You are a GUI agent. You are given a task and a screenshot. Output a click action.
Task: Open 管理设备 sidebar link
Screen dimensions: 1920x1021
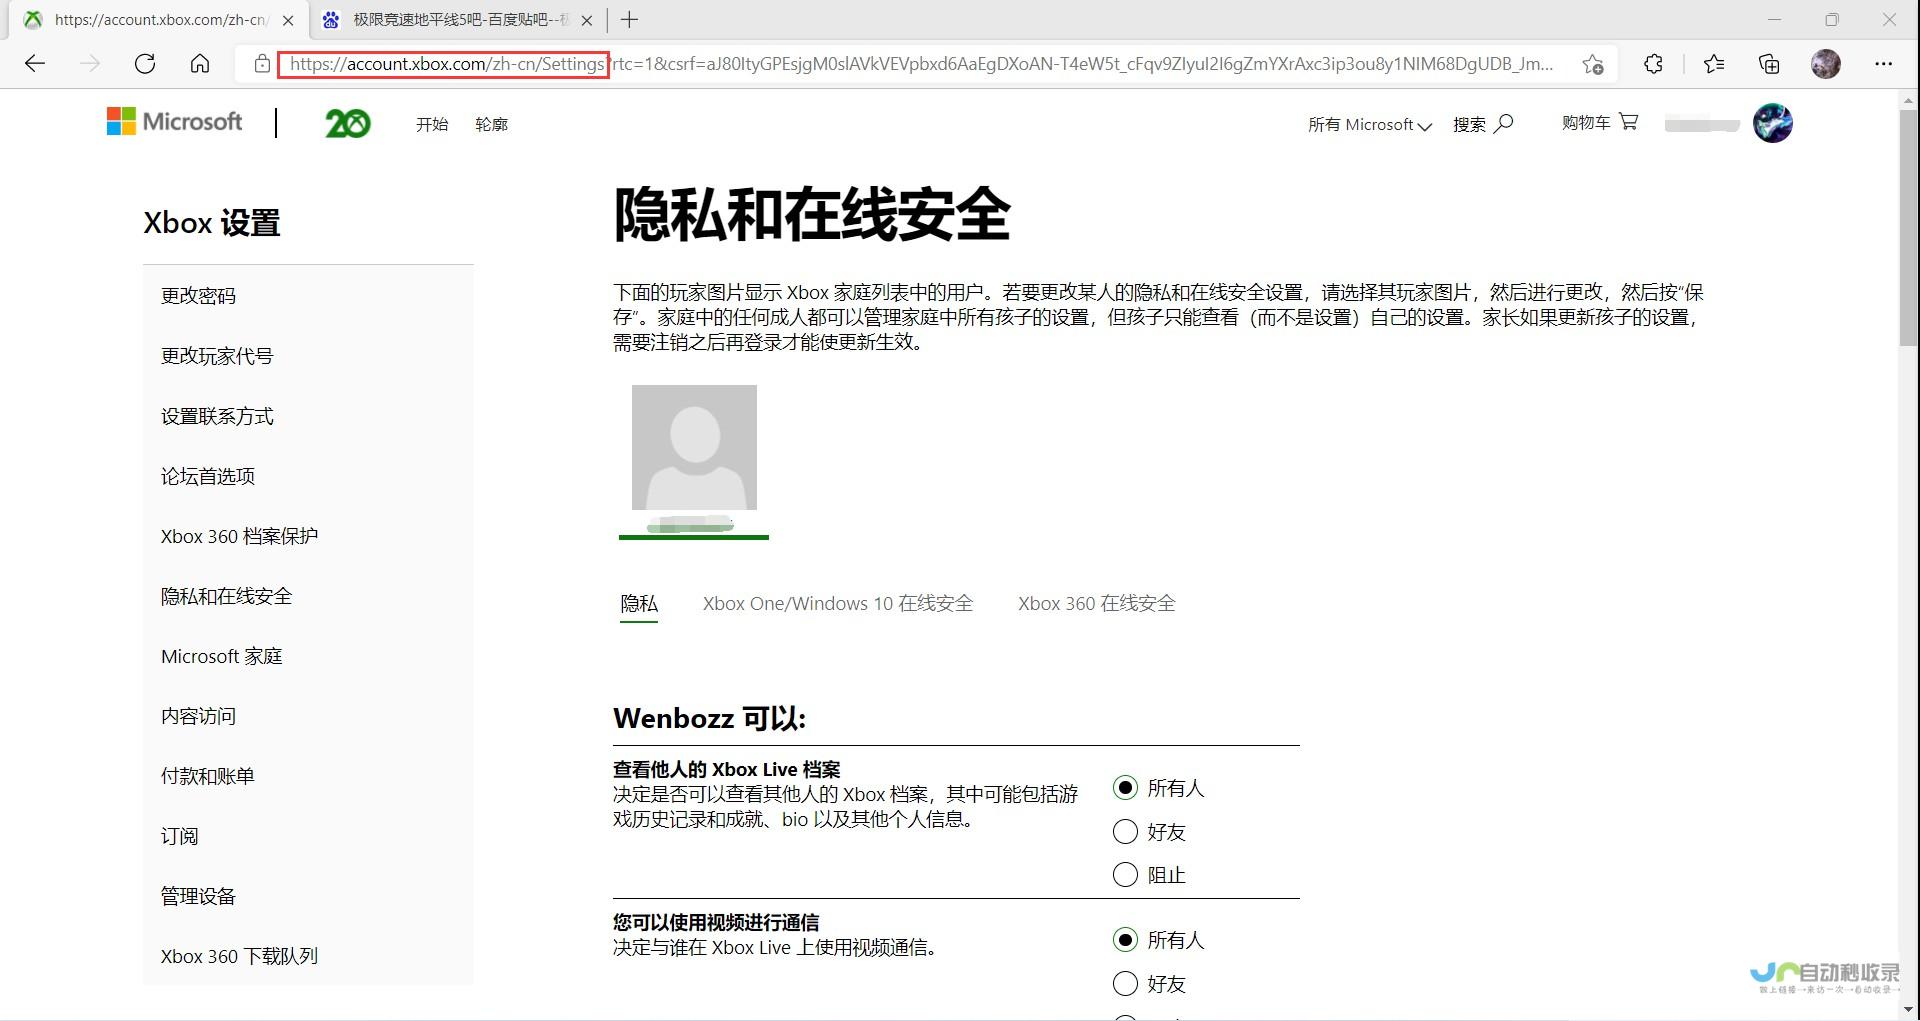click(198, 896)
